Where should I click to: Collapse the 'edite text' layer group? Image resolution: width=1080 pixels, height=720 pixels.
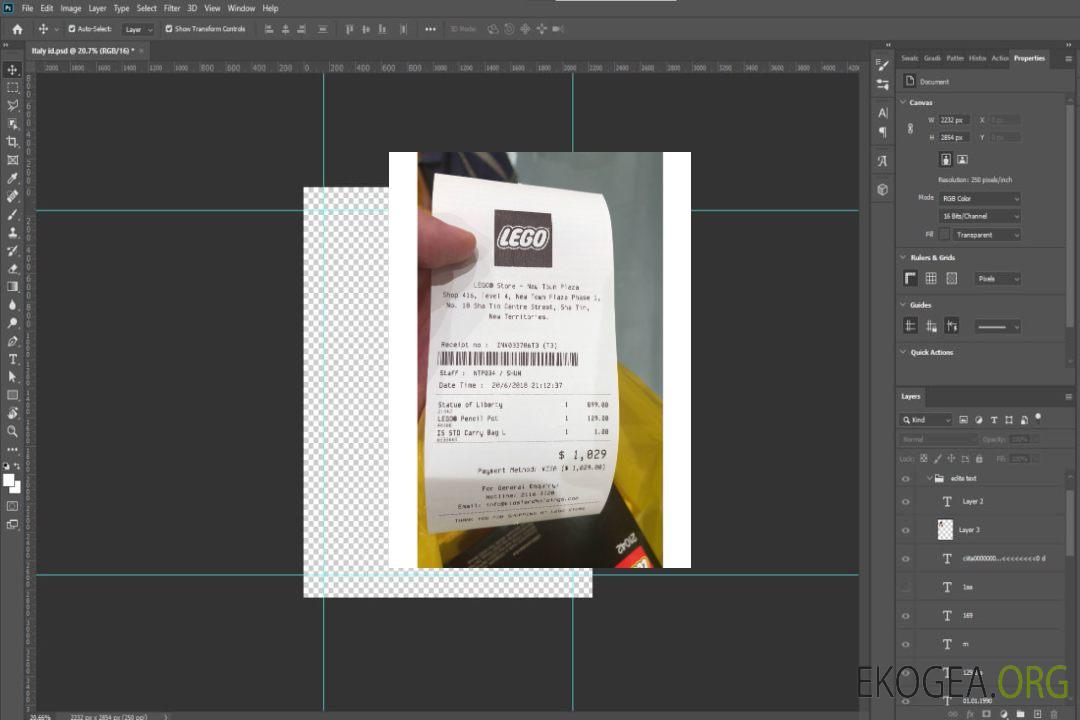point(929,478)
